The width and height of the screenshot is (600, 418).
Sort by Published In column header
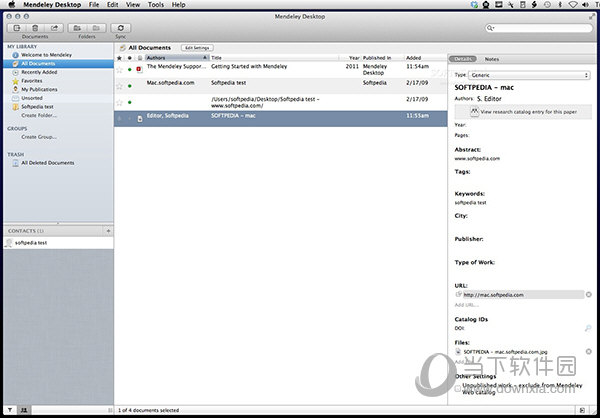383,58
